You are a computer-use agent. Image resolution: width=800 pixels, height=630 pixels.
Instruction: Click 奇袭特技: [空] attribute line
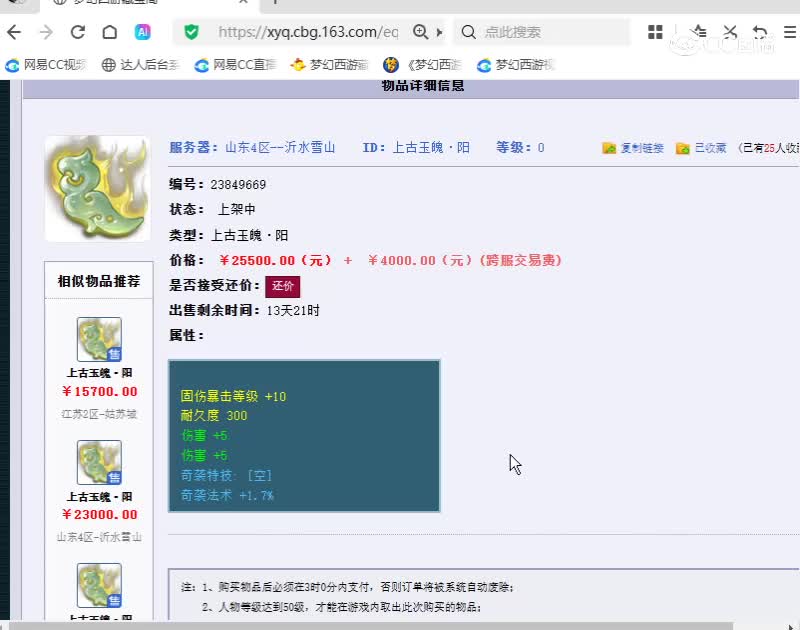(227, 475)
